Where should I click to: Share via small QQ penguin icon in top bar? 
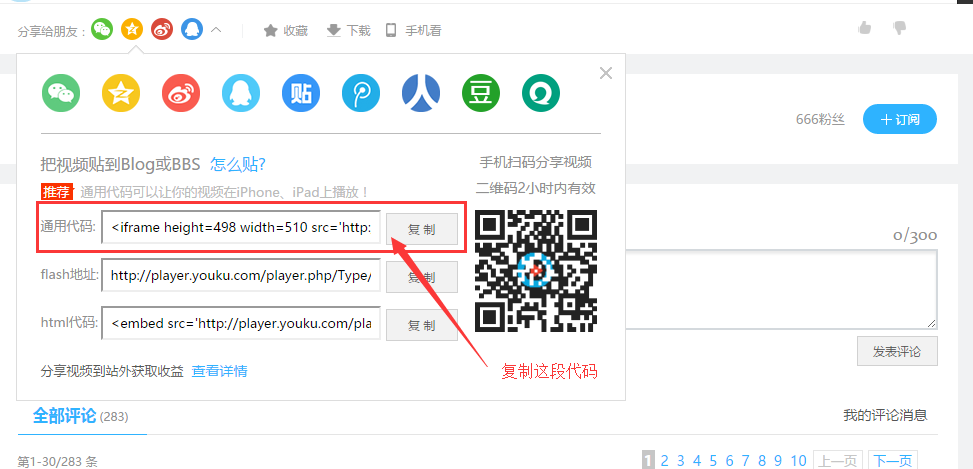(192, 29)
